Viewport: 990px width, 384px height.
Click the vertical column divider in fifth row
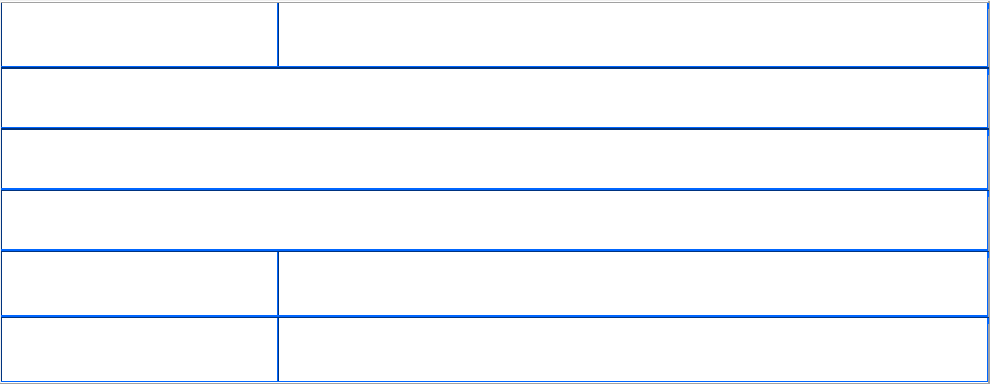click(x=278, y=284)
